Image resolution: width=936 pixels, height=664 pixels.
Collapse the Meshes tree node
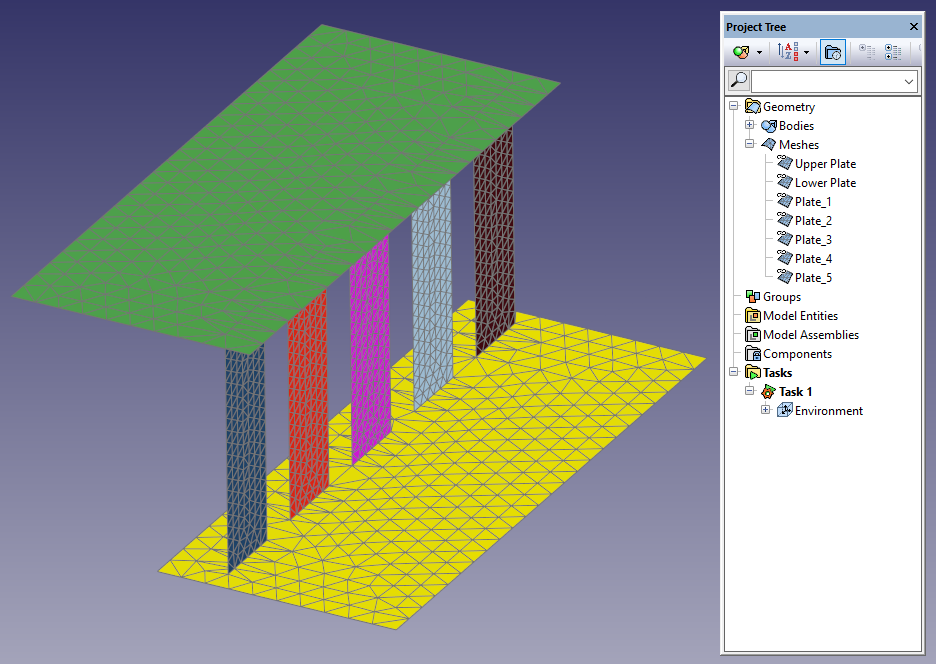[x=750, y=145]
